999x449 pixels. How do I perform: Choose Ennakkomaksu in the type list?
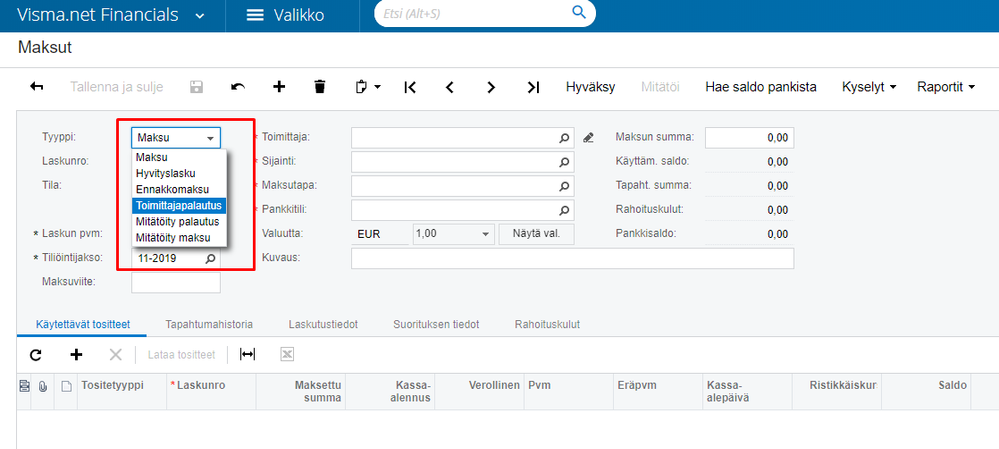coord(172,189)
